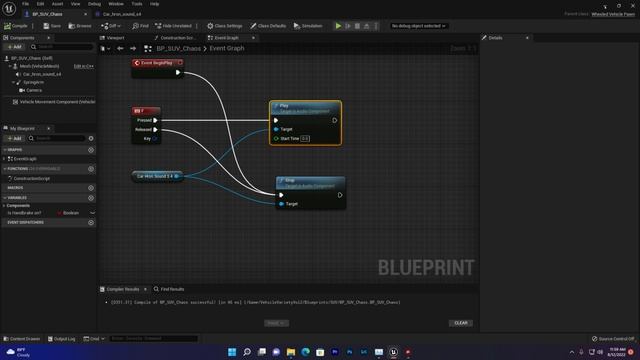Click the My Blueprint search field
Screen dimensions: 640x360
[x=56, y=138]
